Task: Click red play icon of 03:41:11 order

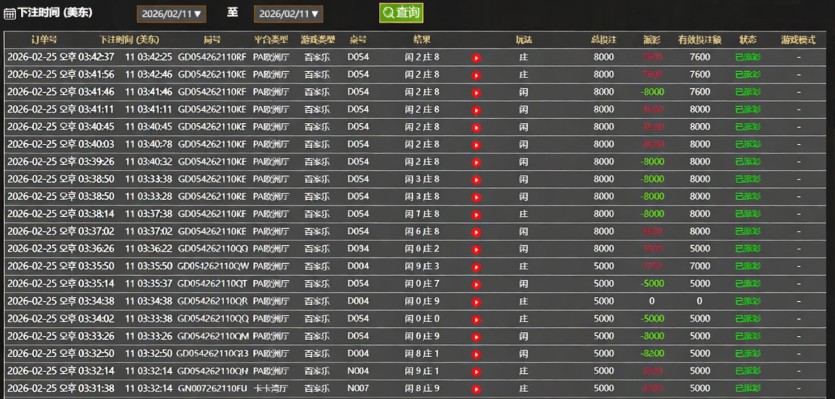Action: (476, 110)
